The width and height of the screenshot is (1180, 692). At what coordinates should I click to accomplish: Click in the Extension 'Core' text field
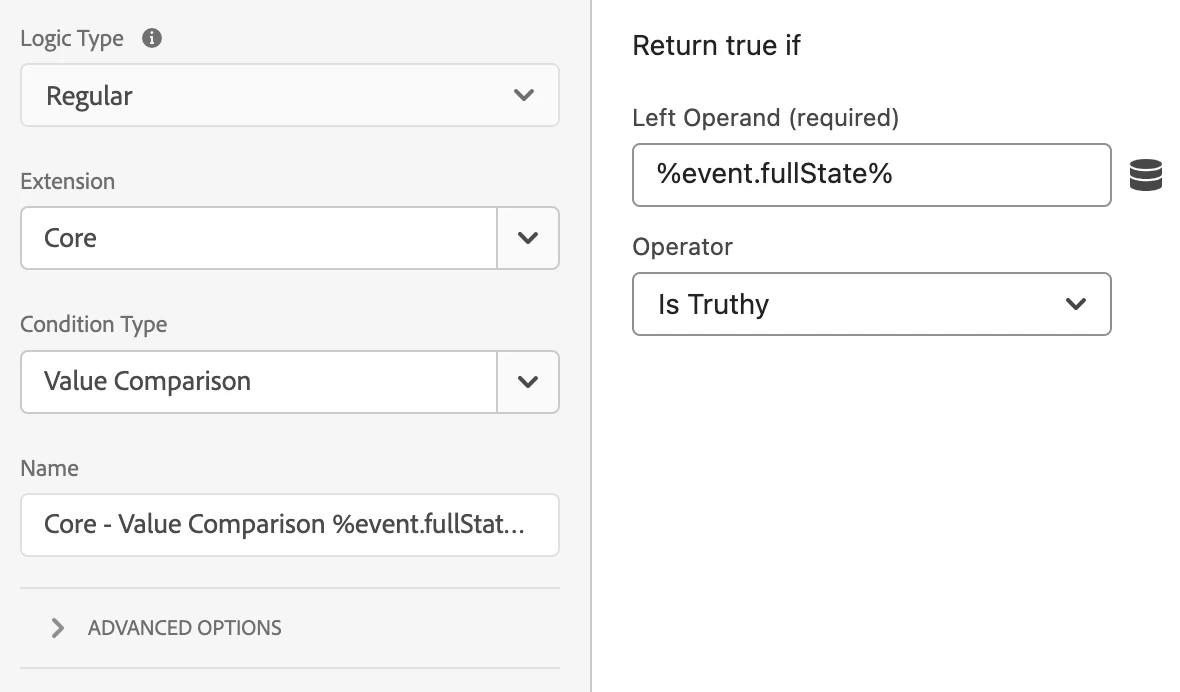point(258,238)
